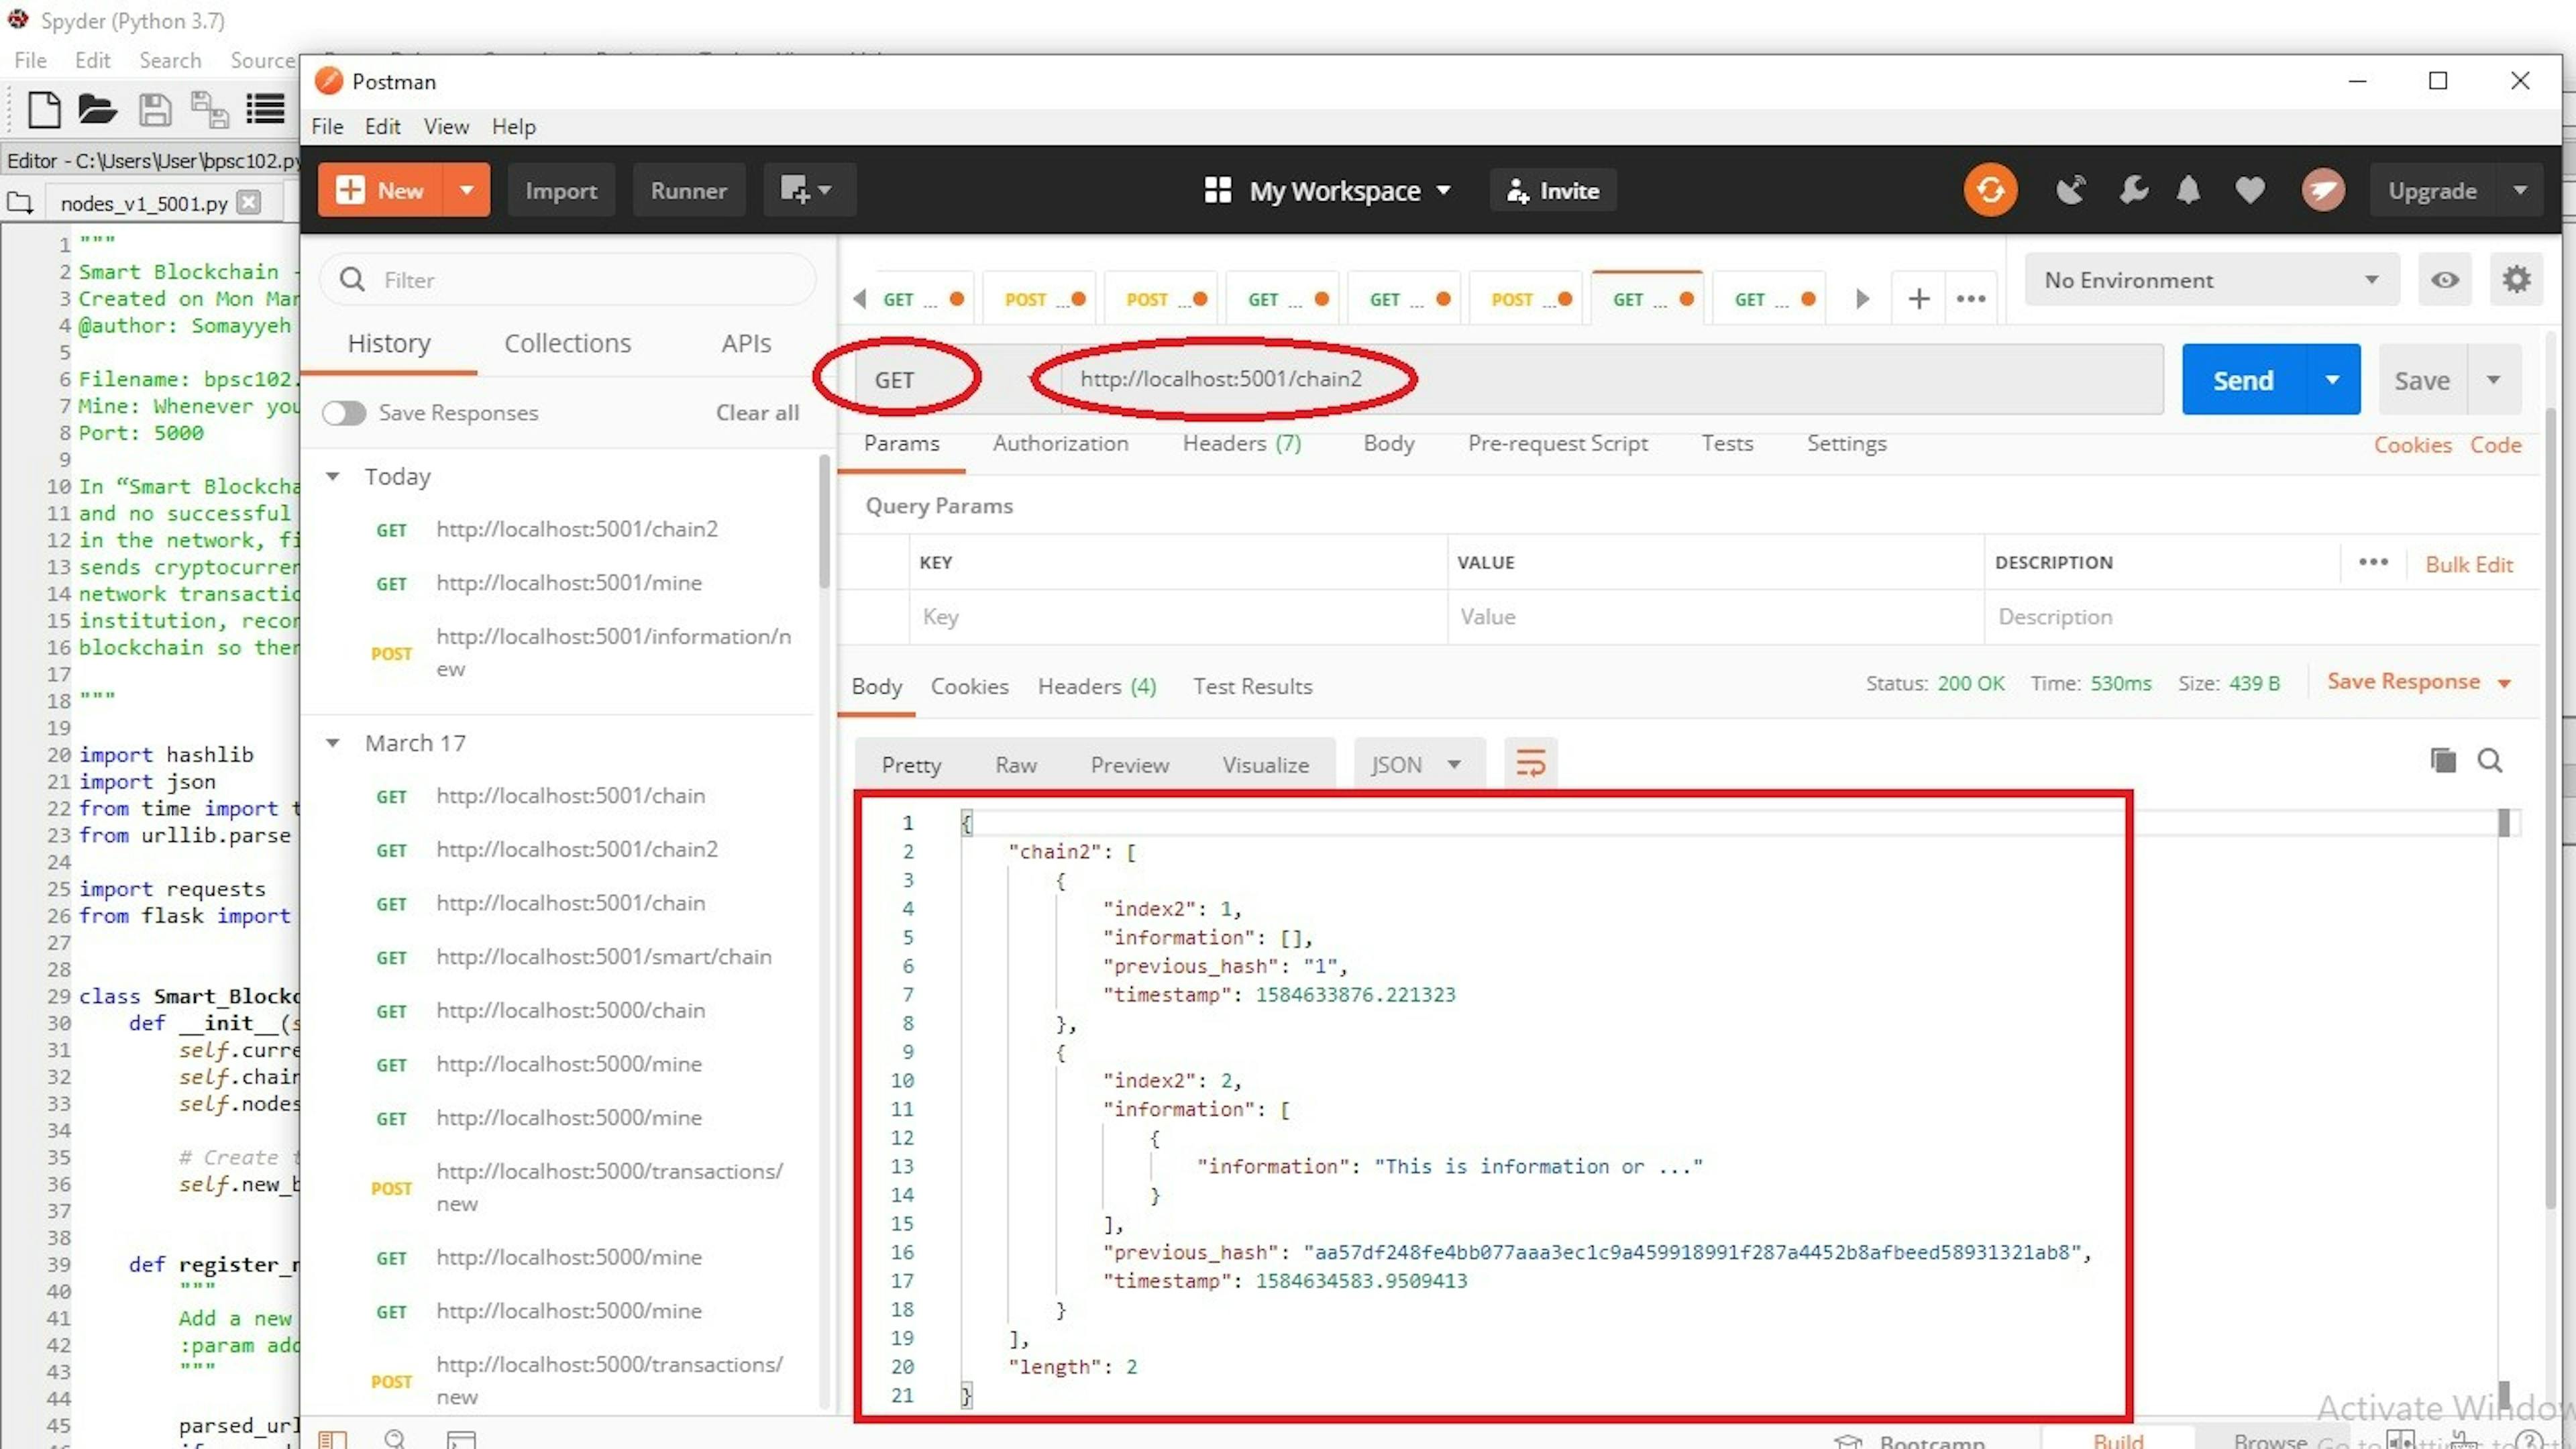Switch to the Collections sidebar tab
The width and height of the screenshot is (2576, 1449).
click(x=567, y=343)
